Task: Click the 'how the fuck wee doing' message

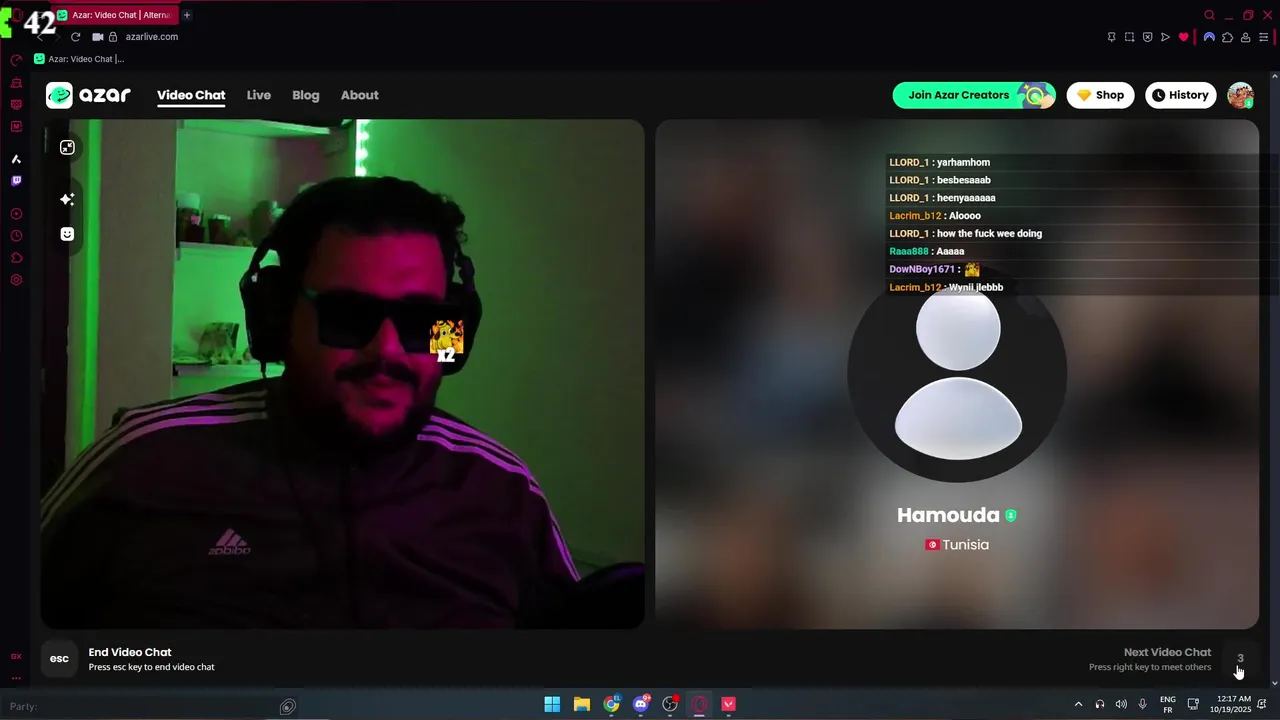Action: coord(965,234)
